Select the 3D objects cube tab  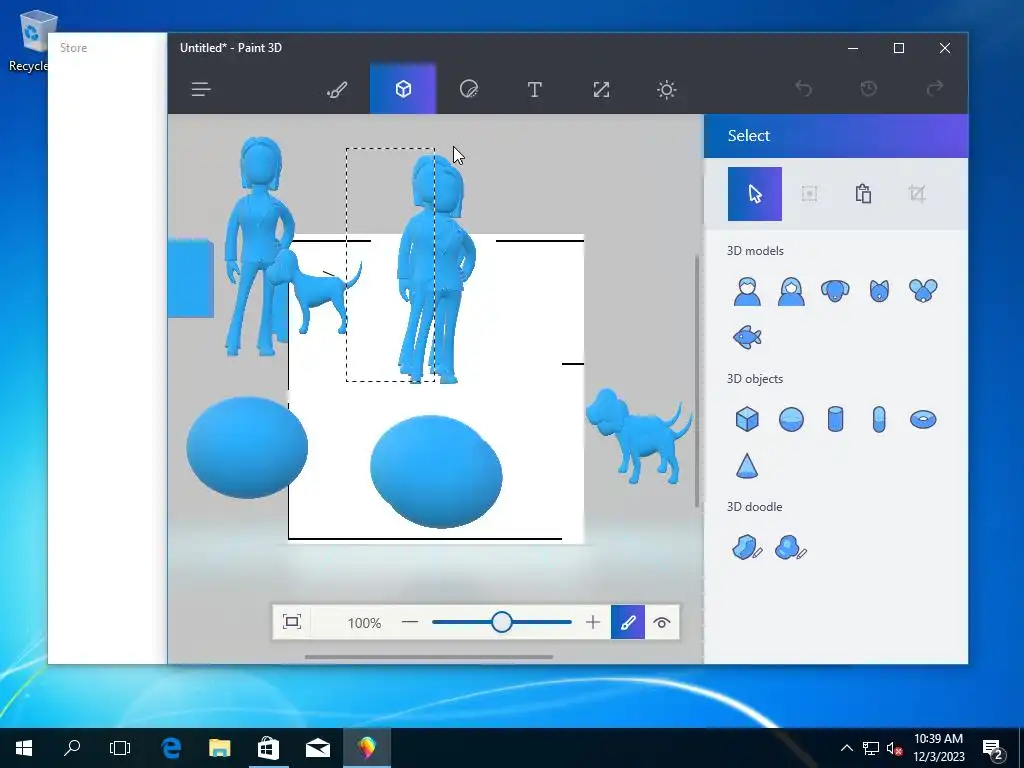403,89
